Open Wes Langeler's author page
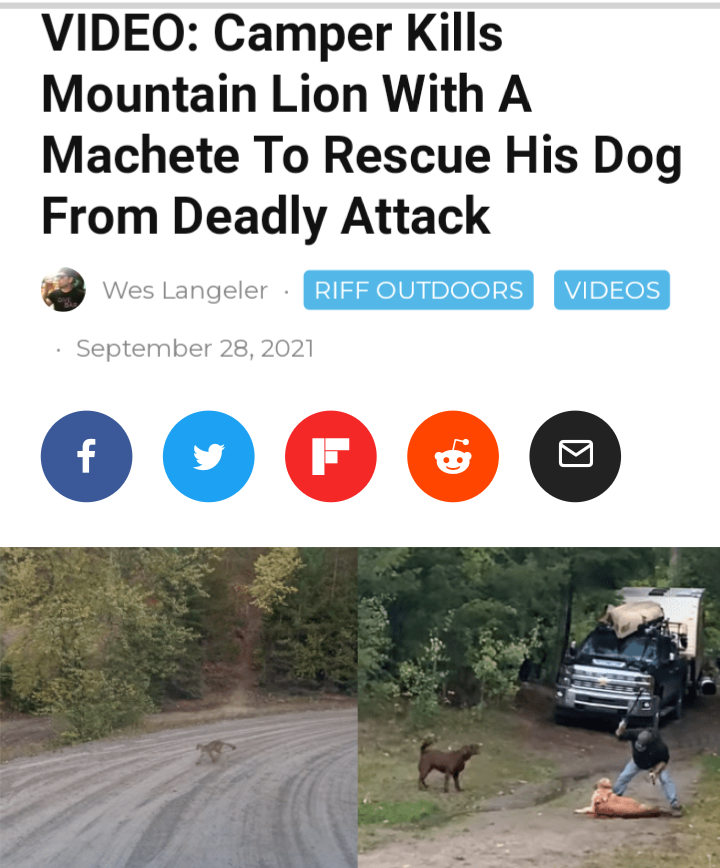Image resolution: width=720 pixels, height=868 pixels. 185,290
